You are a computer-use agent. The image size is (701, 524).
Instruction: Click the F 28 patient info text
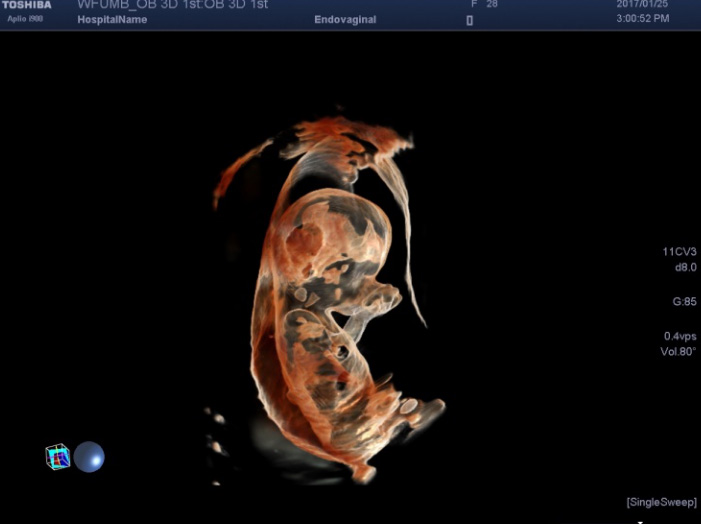point(484,5)
